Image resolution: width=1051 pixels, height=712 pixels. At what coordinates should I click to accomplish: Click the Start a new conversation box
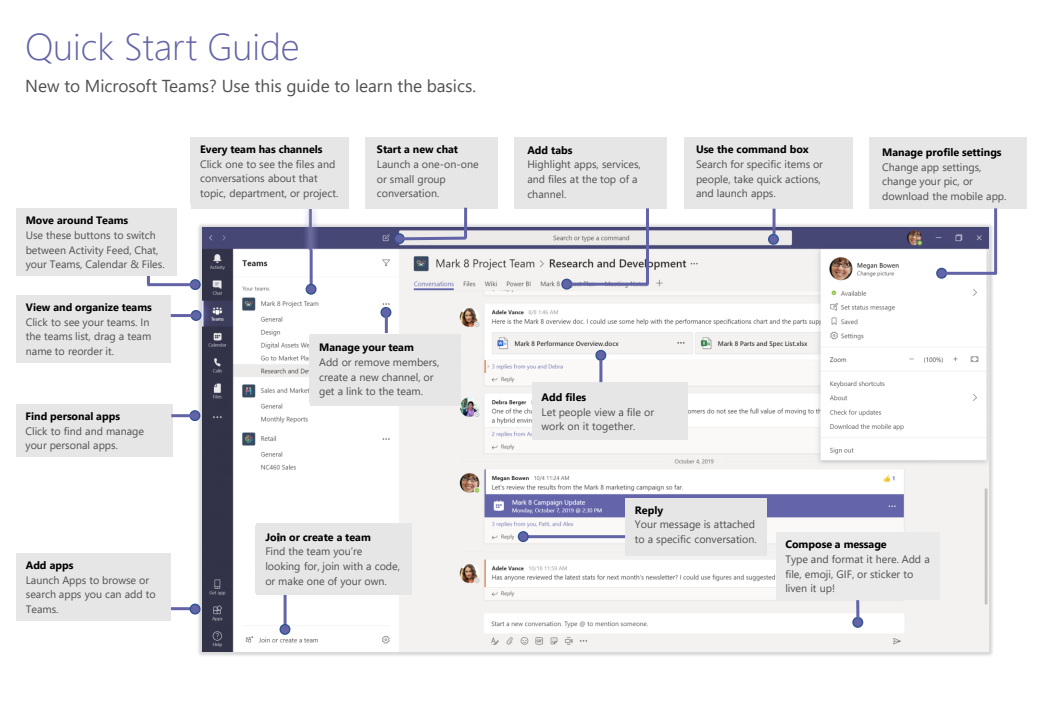[694, 624]
